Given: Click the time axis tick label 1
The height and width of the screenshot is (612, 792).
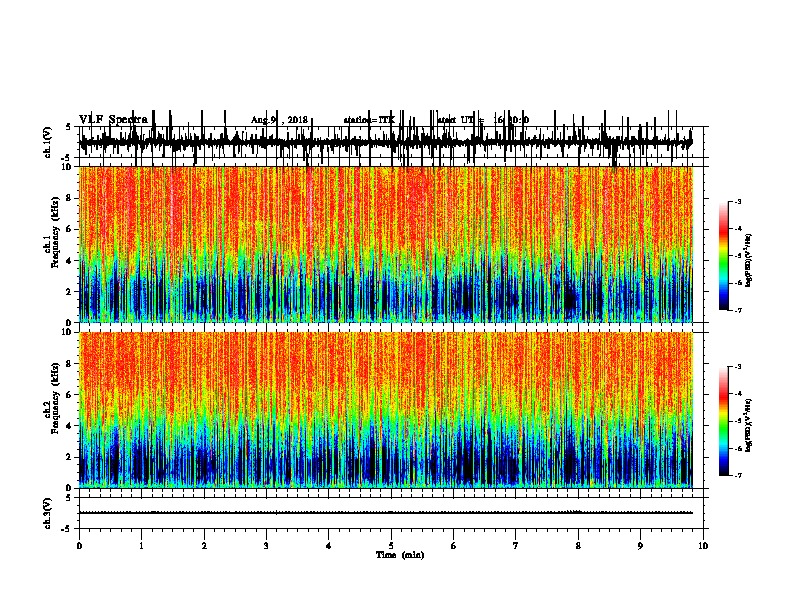Looking at the screenshot, I should [x=141, y=546].
